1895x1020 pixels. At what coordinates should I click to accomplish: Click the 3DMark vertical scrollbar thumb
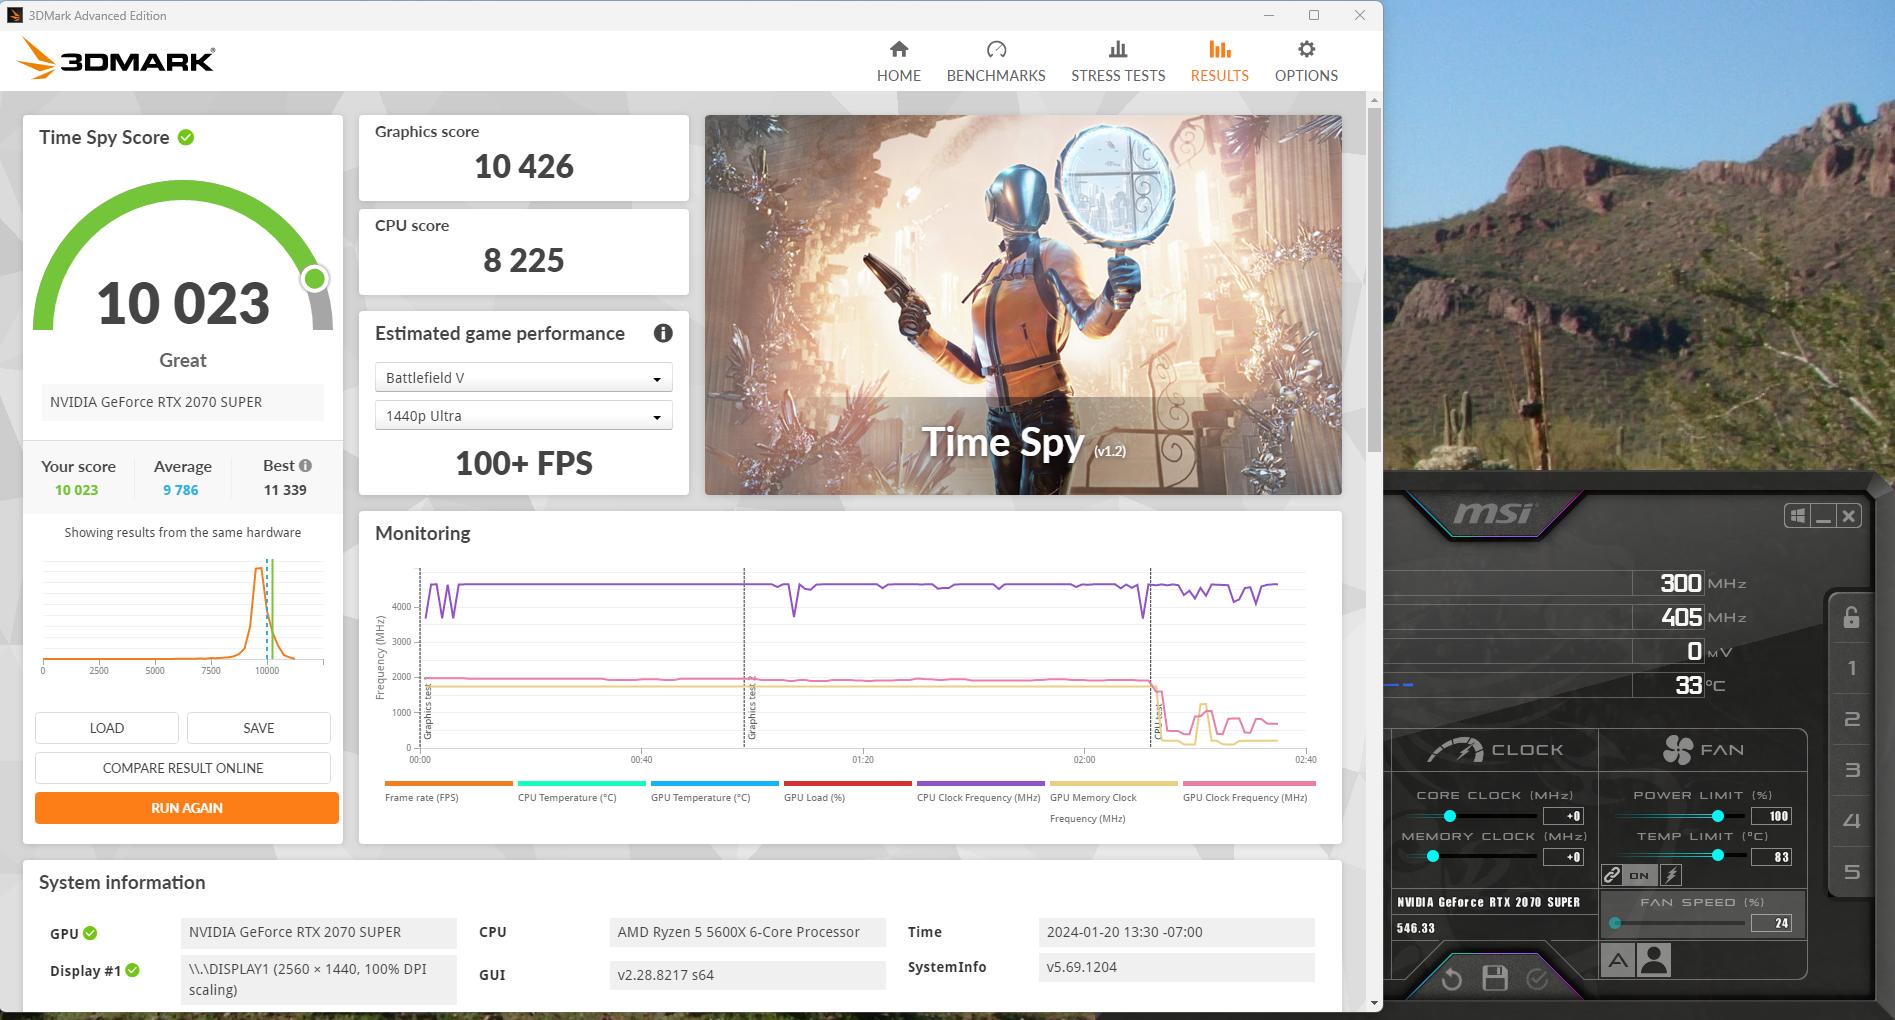coord(1374,280)
